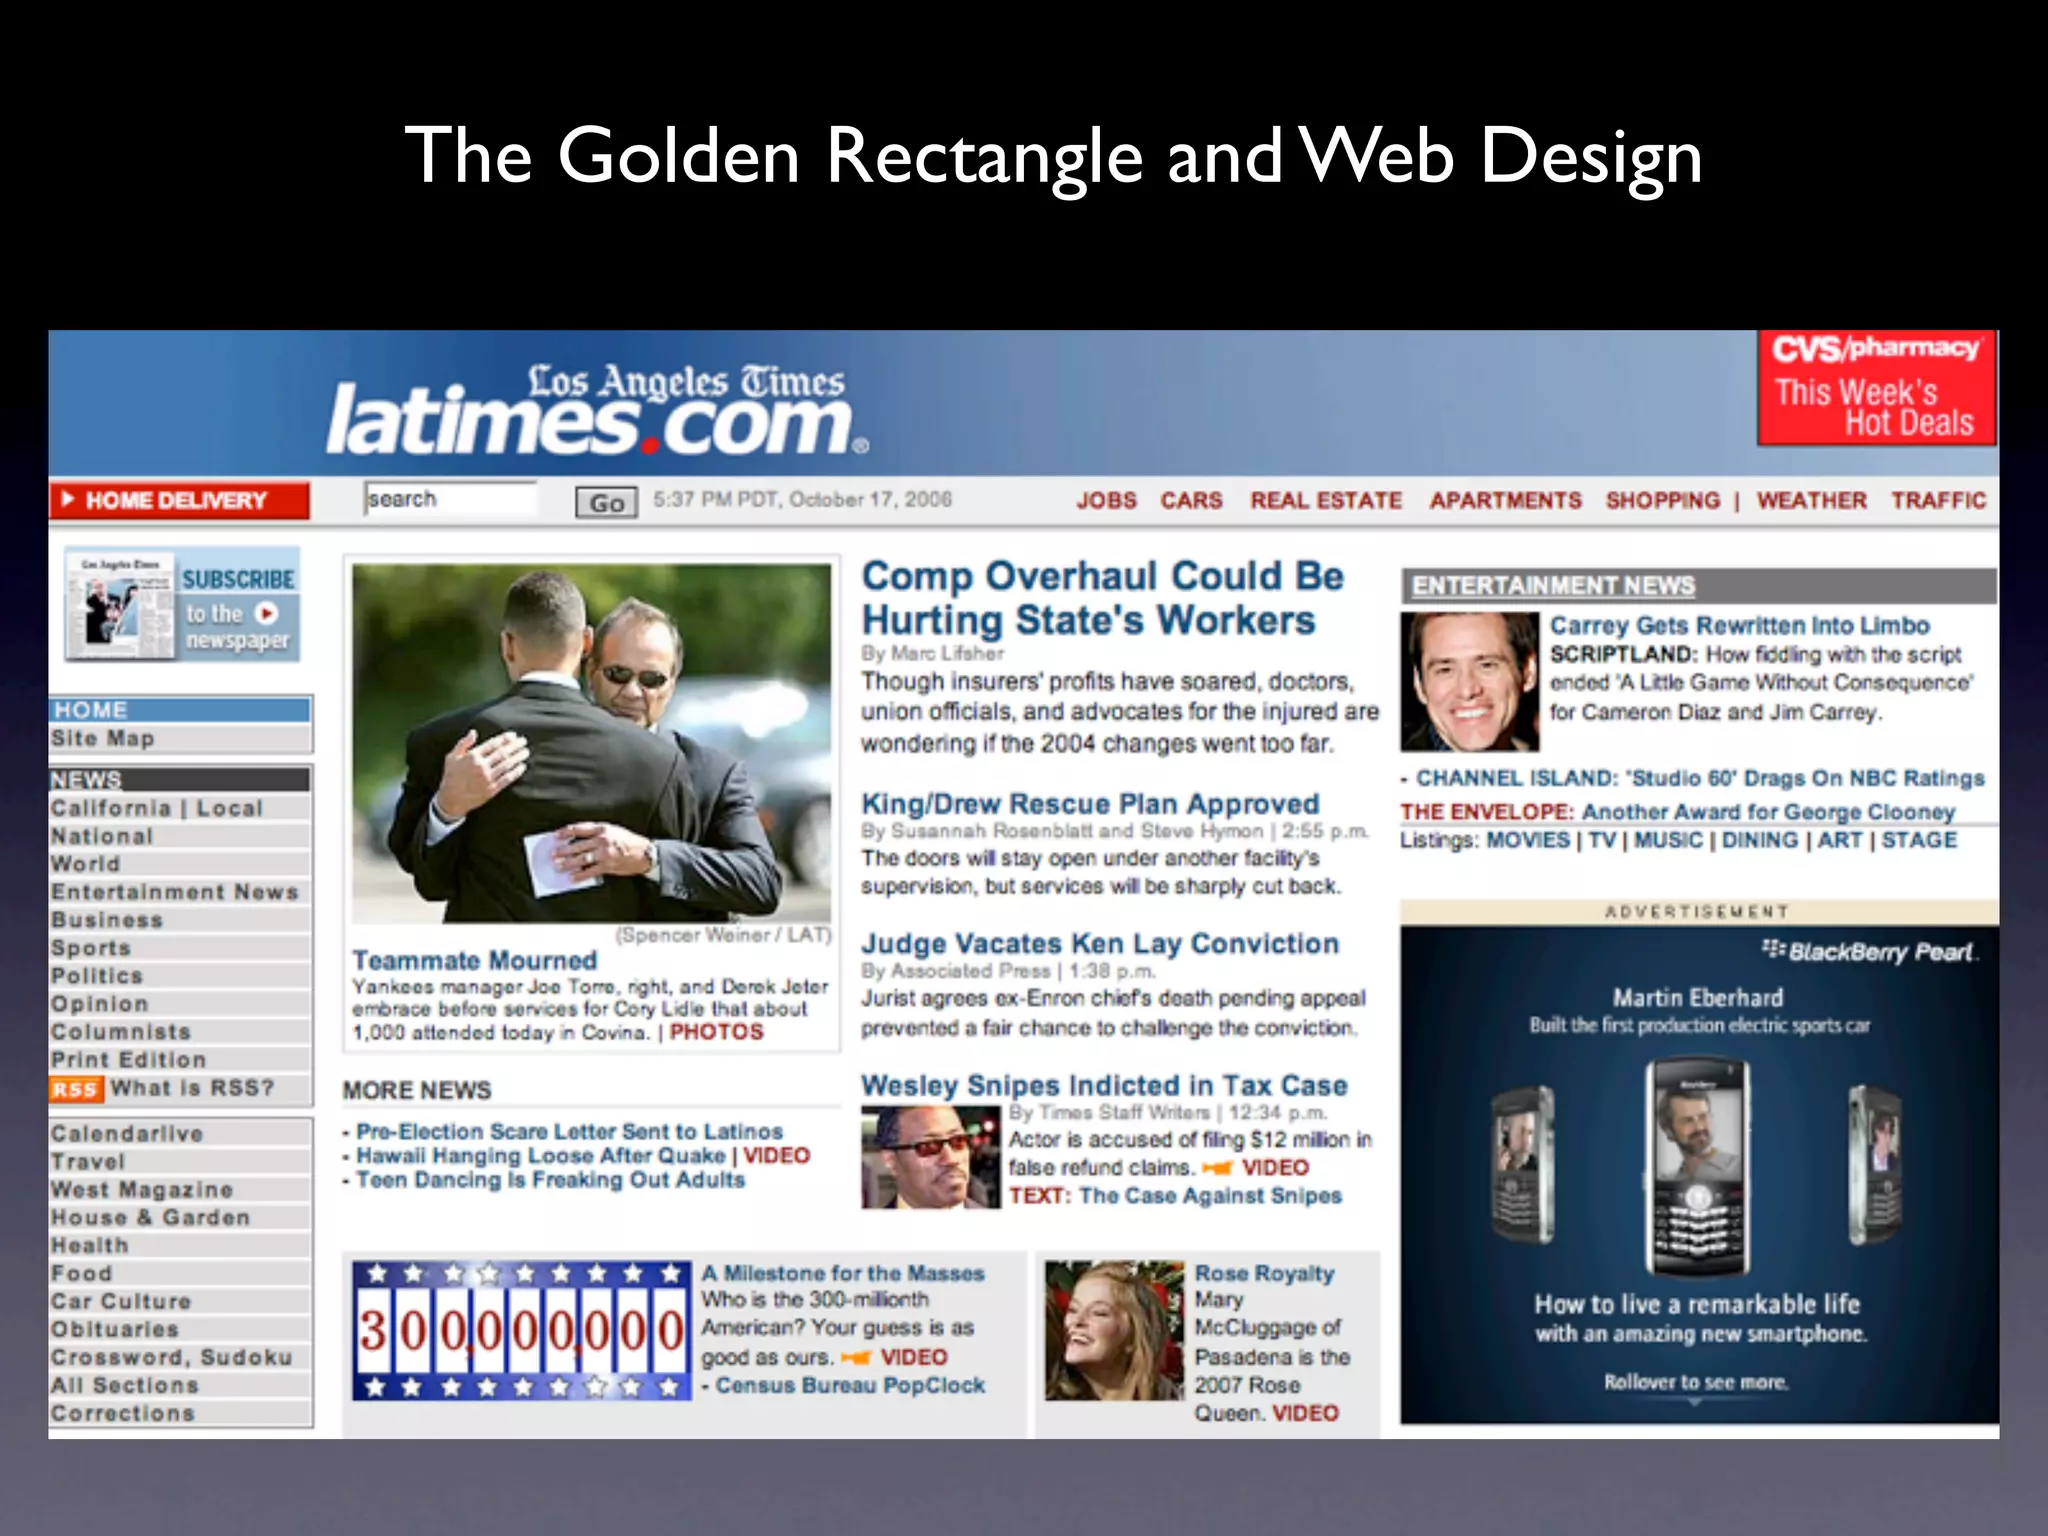Click the play arrow icon in Subscribe banner
Screen dimensions: 2048x1536
[x=266, y=613]
